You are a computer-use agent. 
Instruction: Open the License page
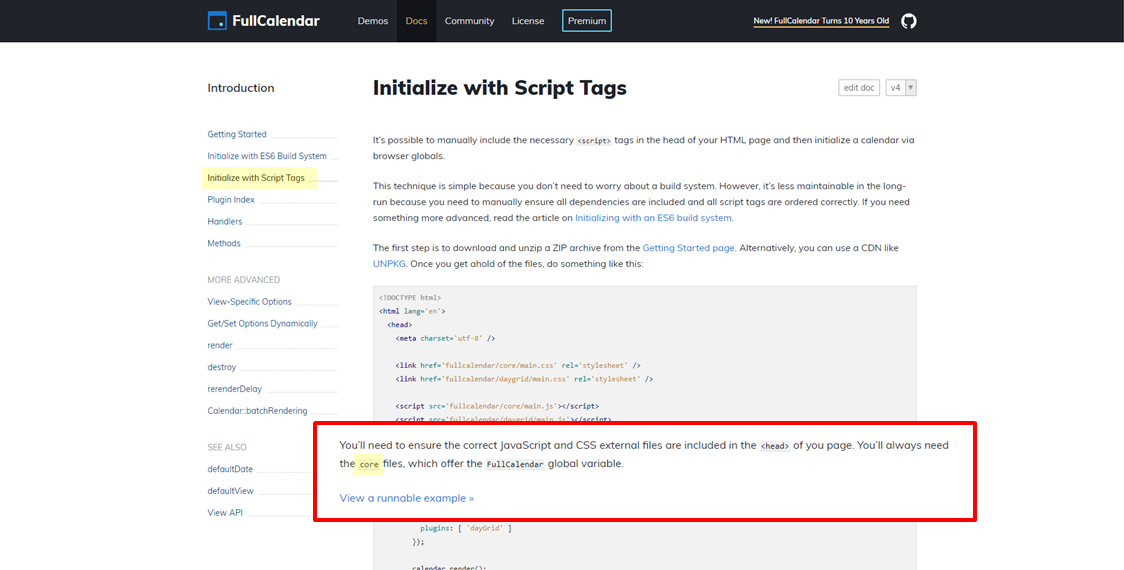[x=528, y=21]
